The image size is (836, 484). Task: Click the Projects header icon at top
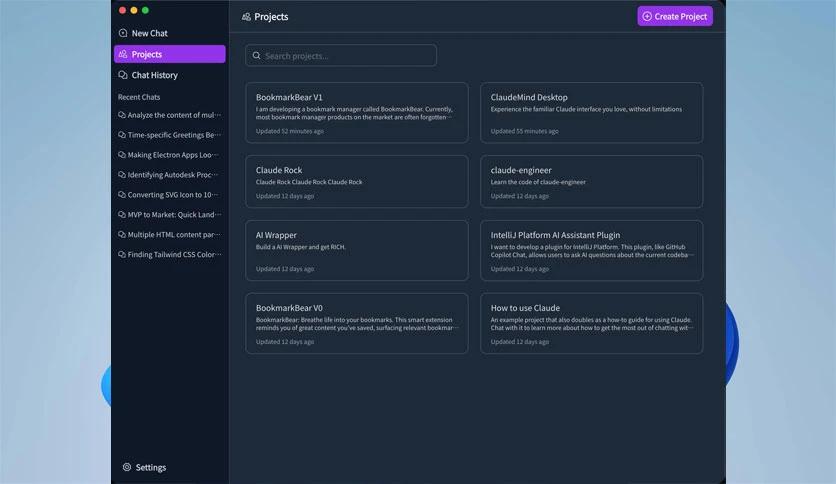point(246,17)
